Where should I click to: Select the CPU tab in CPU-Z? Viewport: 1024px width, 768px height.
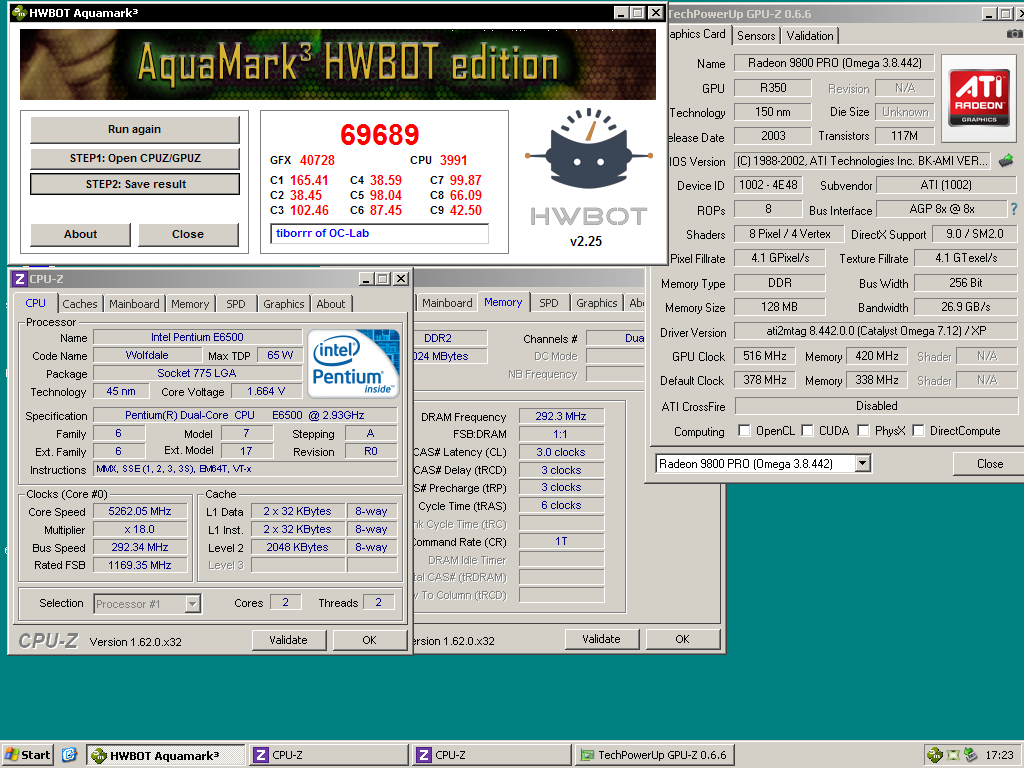click(35, 303)
